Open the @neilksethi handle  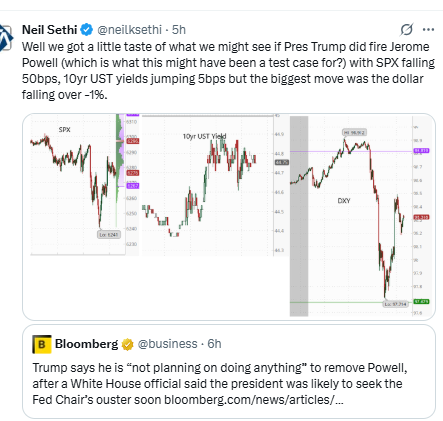click(x=129, y=30)
